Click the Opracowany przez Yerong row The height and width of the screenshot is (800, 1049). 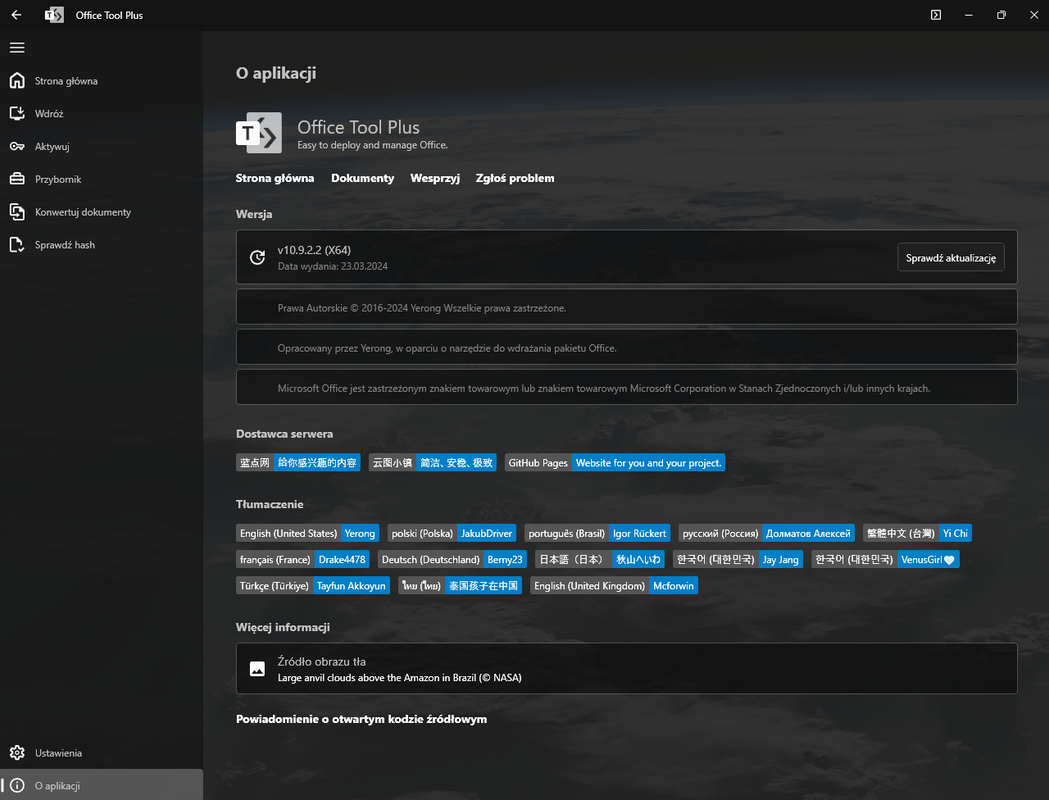[626, 348]
